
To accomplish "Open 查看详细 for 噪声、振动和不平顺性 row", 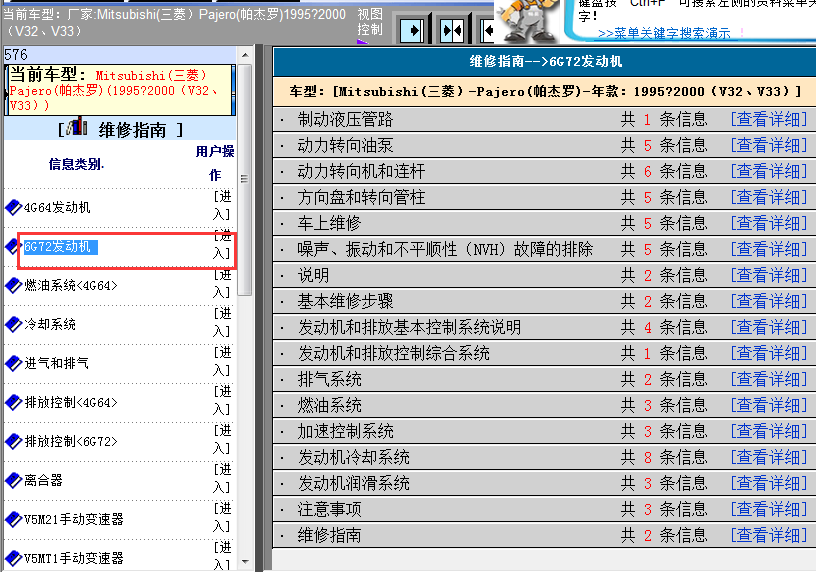I will pyautogui.click(x=769, y=249).
